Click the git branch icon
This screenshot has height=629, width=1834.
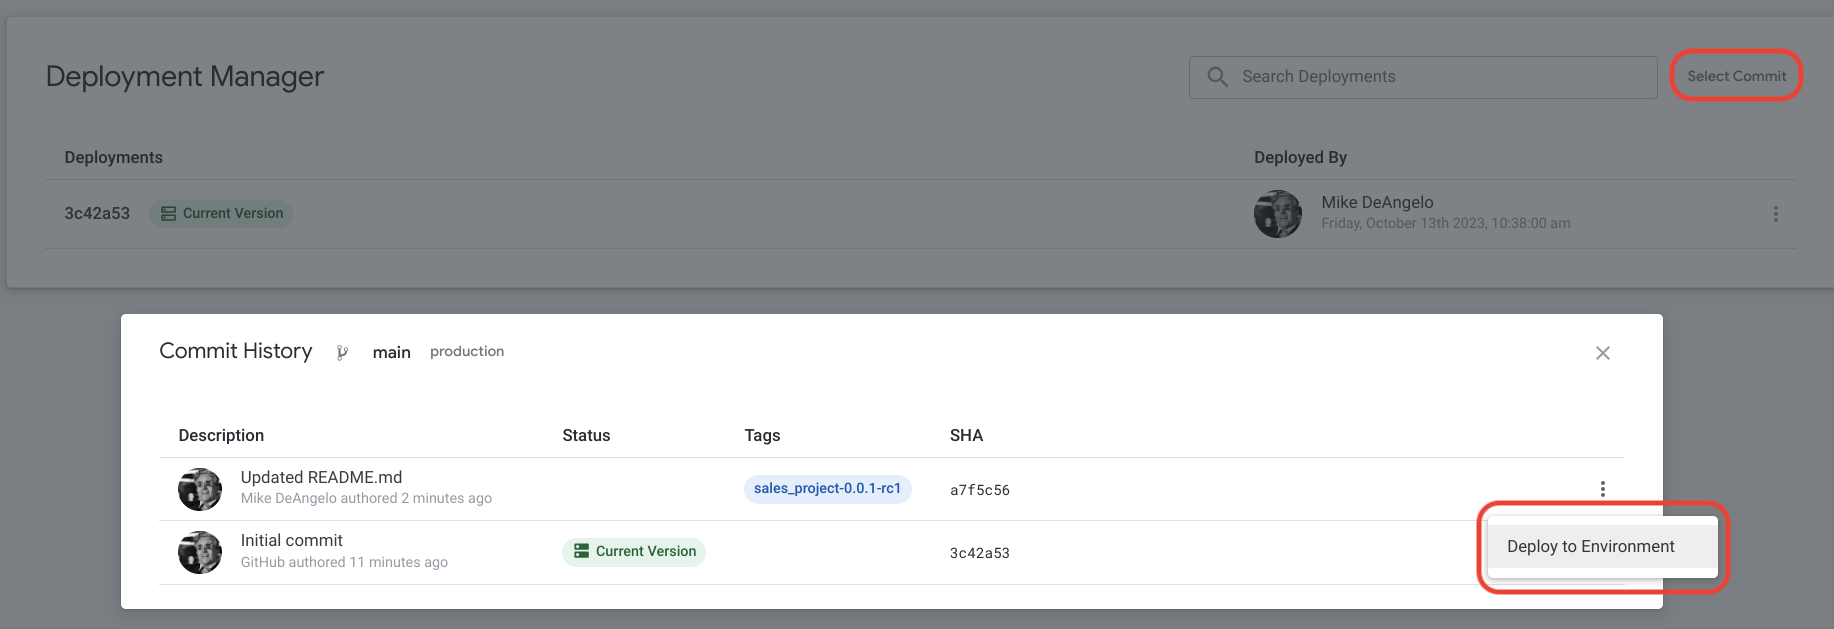coord(342,352)
